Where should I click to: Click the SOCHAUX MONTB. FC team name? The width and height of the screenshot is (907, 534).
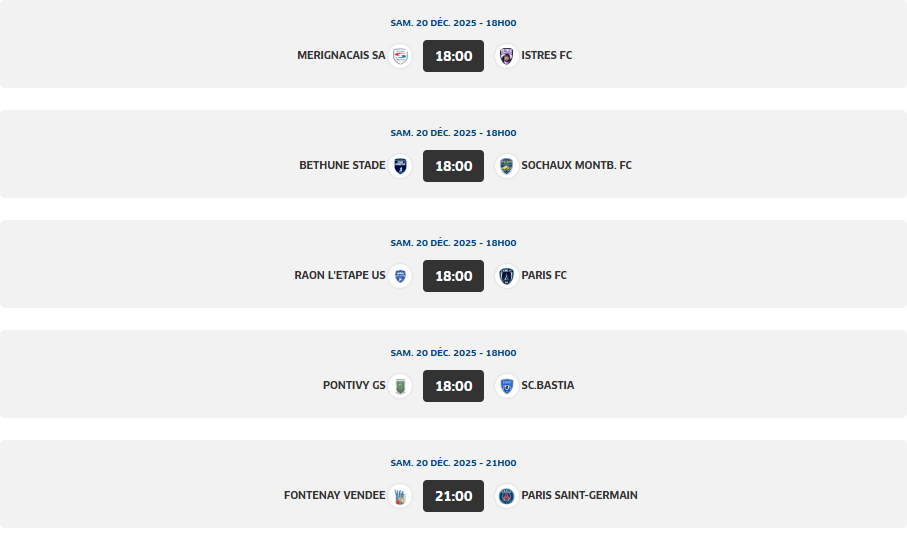(576, 166)
